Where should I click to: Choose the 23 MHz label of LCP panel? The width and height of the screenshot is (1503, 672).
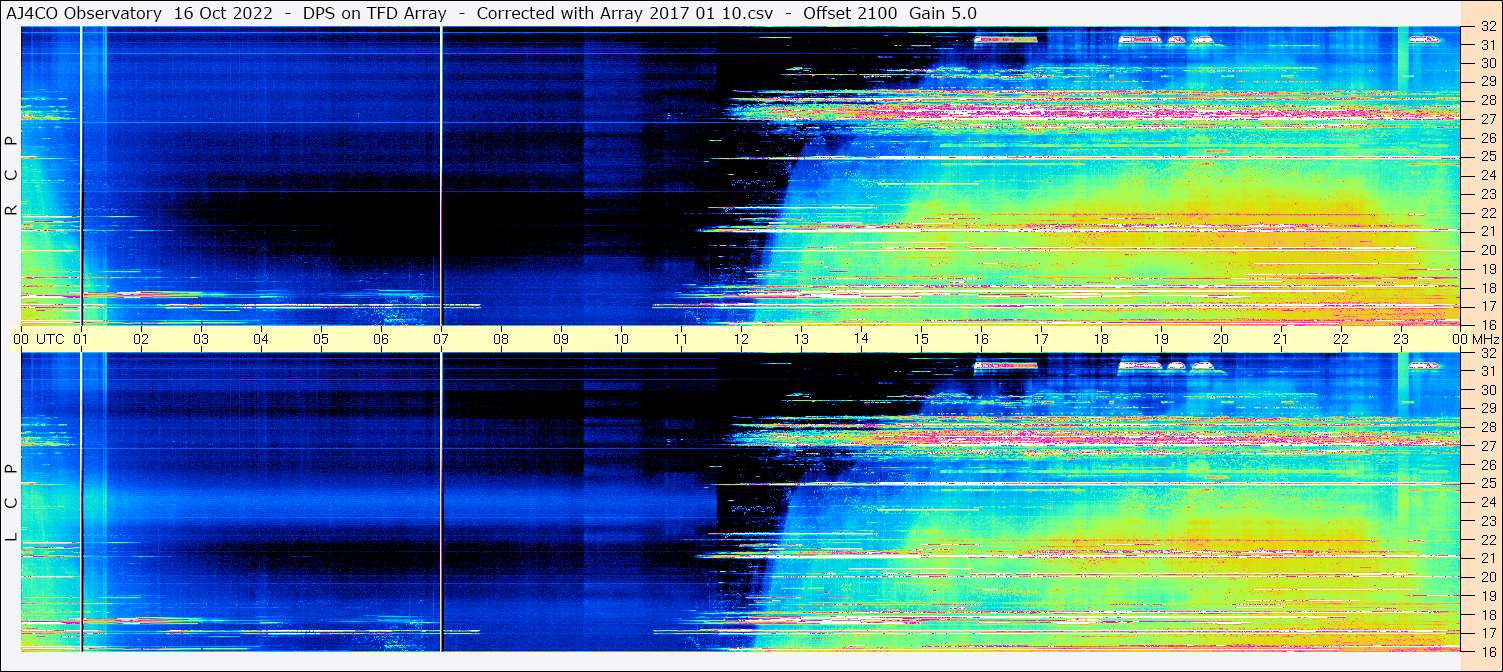(1487, 521)
